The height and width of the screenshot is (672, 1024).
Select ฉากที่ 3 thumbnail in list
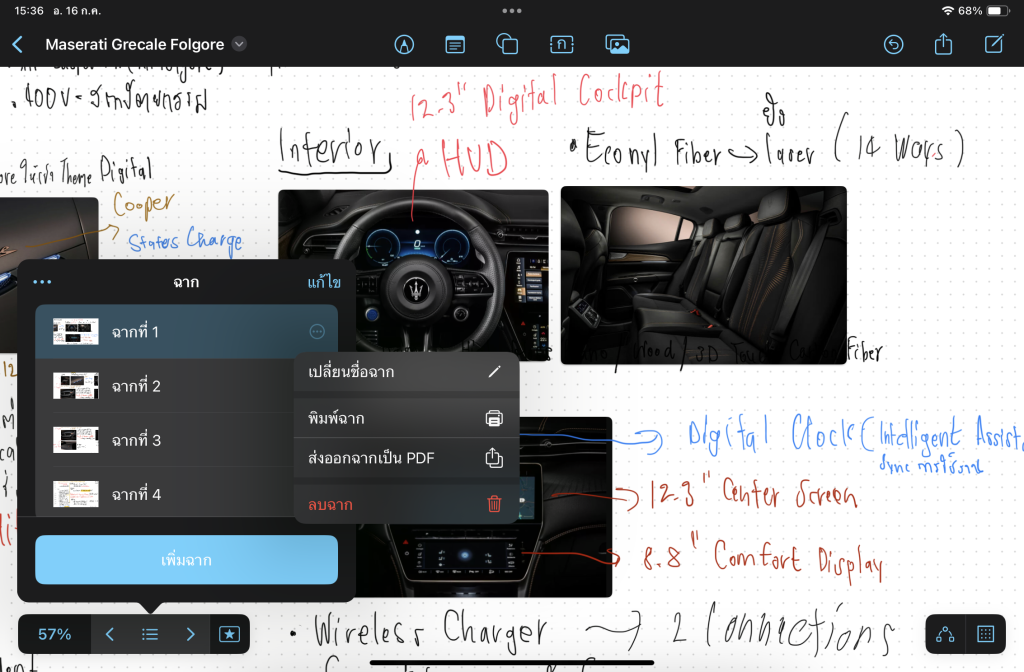(x=76, y=440)
